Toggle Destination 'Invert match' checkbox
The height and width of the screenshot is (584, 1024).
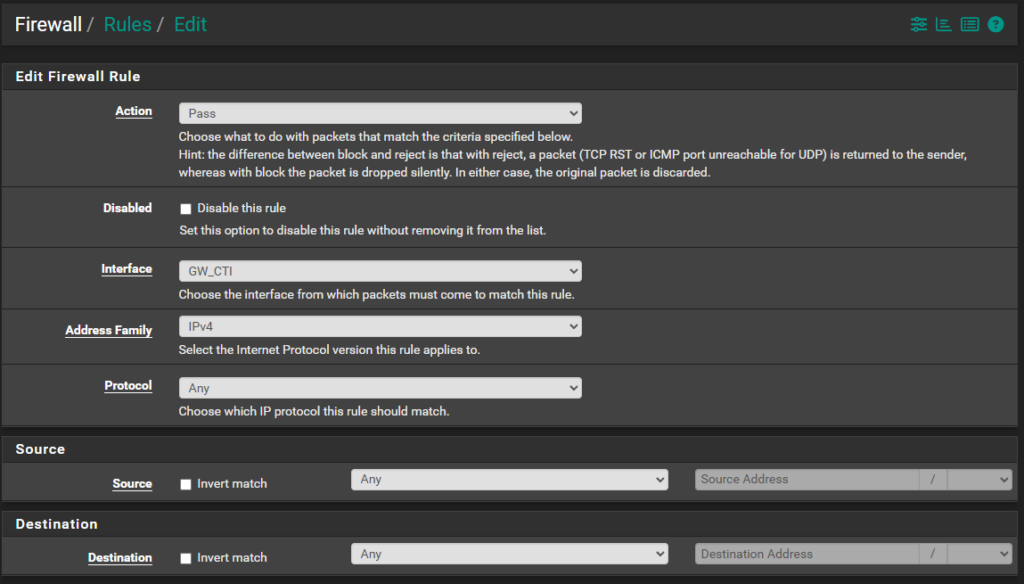coord(185,558)
